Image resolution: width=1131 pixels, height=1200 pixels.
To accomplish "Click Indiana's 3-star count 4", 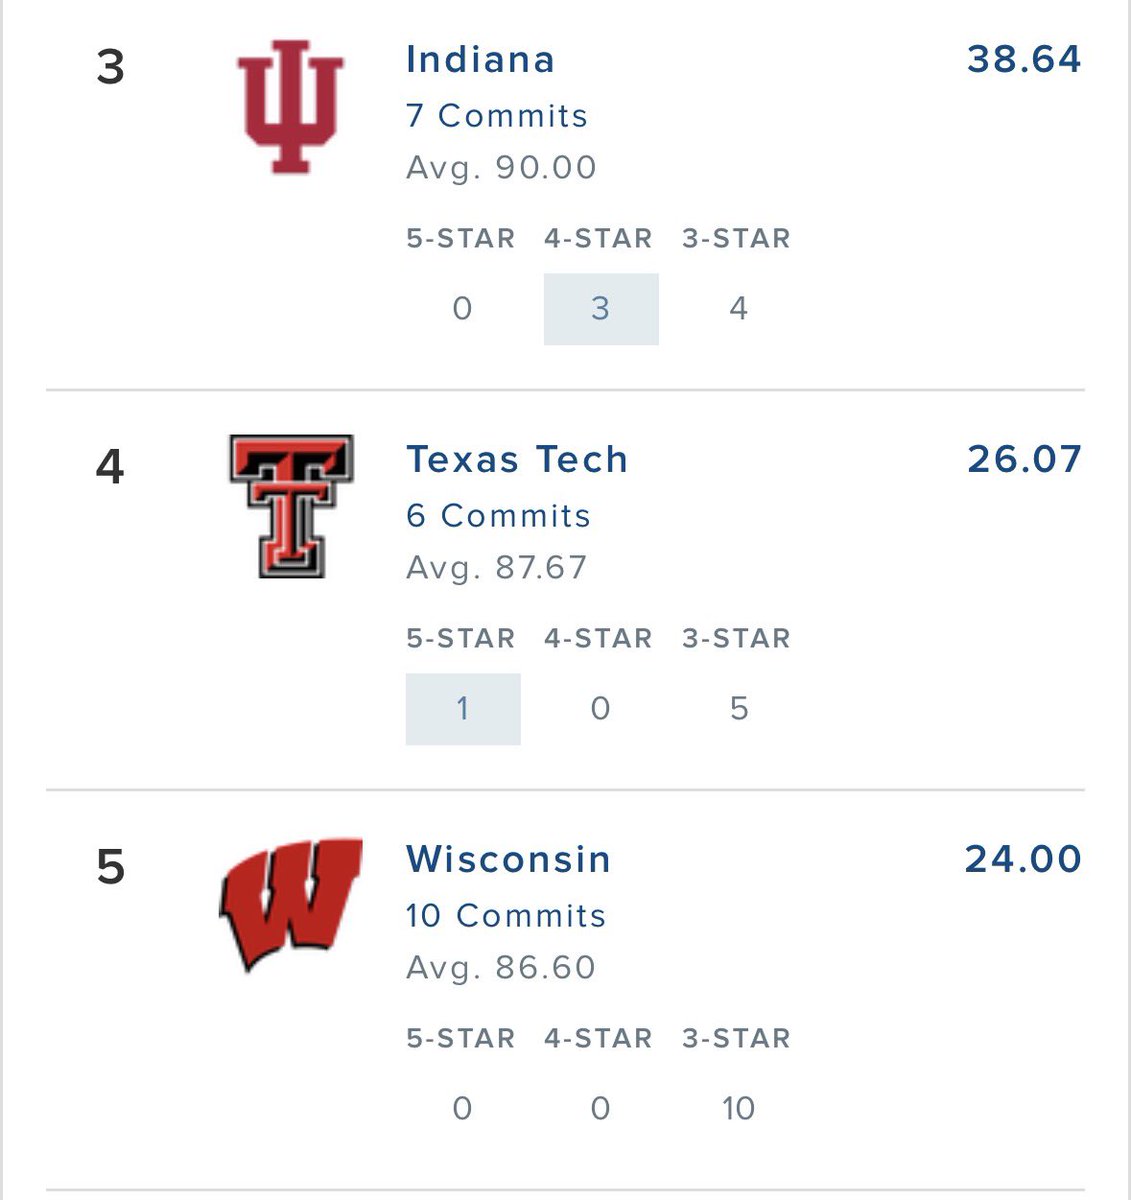I will 738,308.
